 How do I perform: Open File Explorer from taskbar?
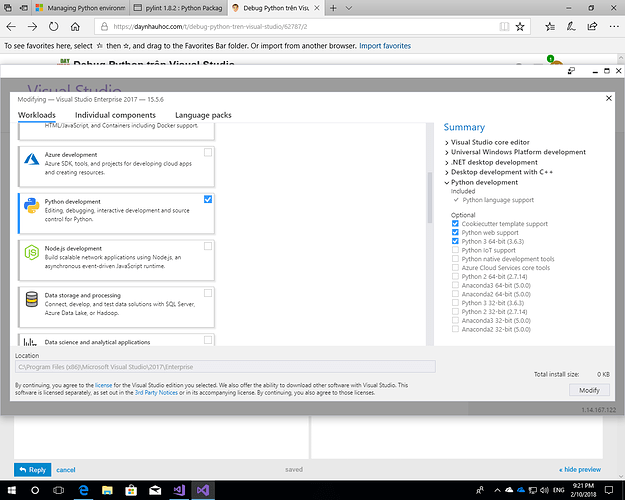click(107, 490)
